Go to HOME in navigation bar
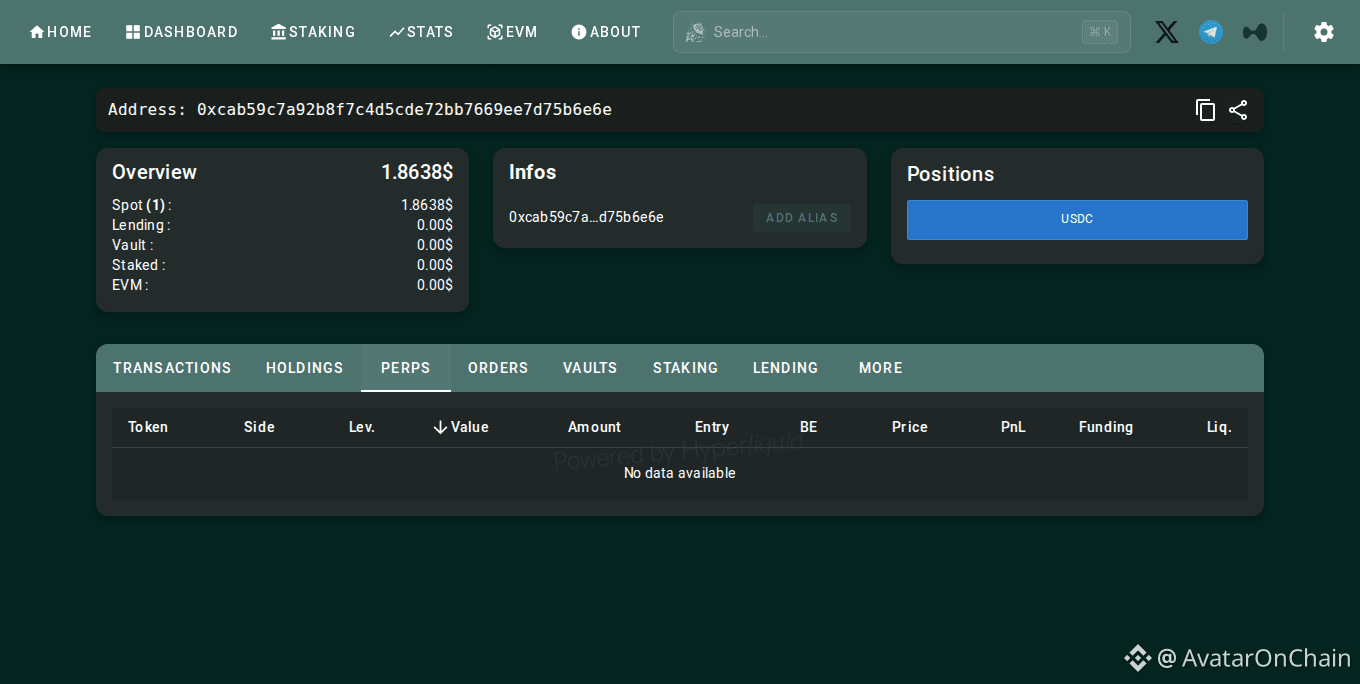The image size is (1360, 684). pyautogui.click(x=61, y=32)
